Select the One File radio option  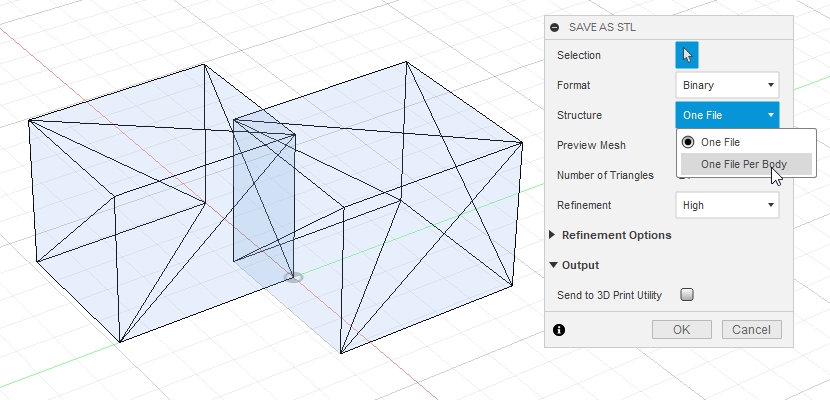(x=688, y=142)
